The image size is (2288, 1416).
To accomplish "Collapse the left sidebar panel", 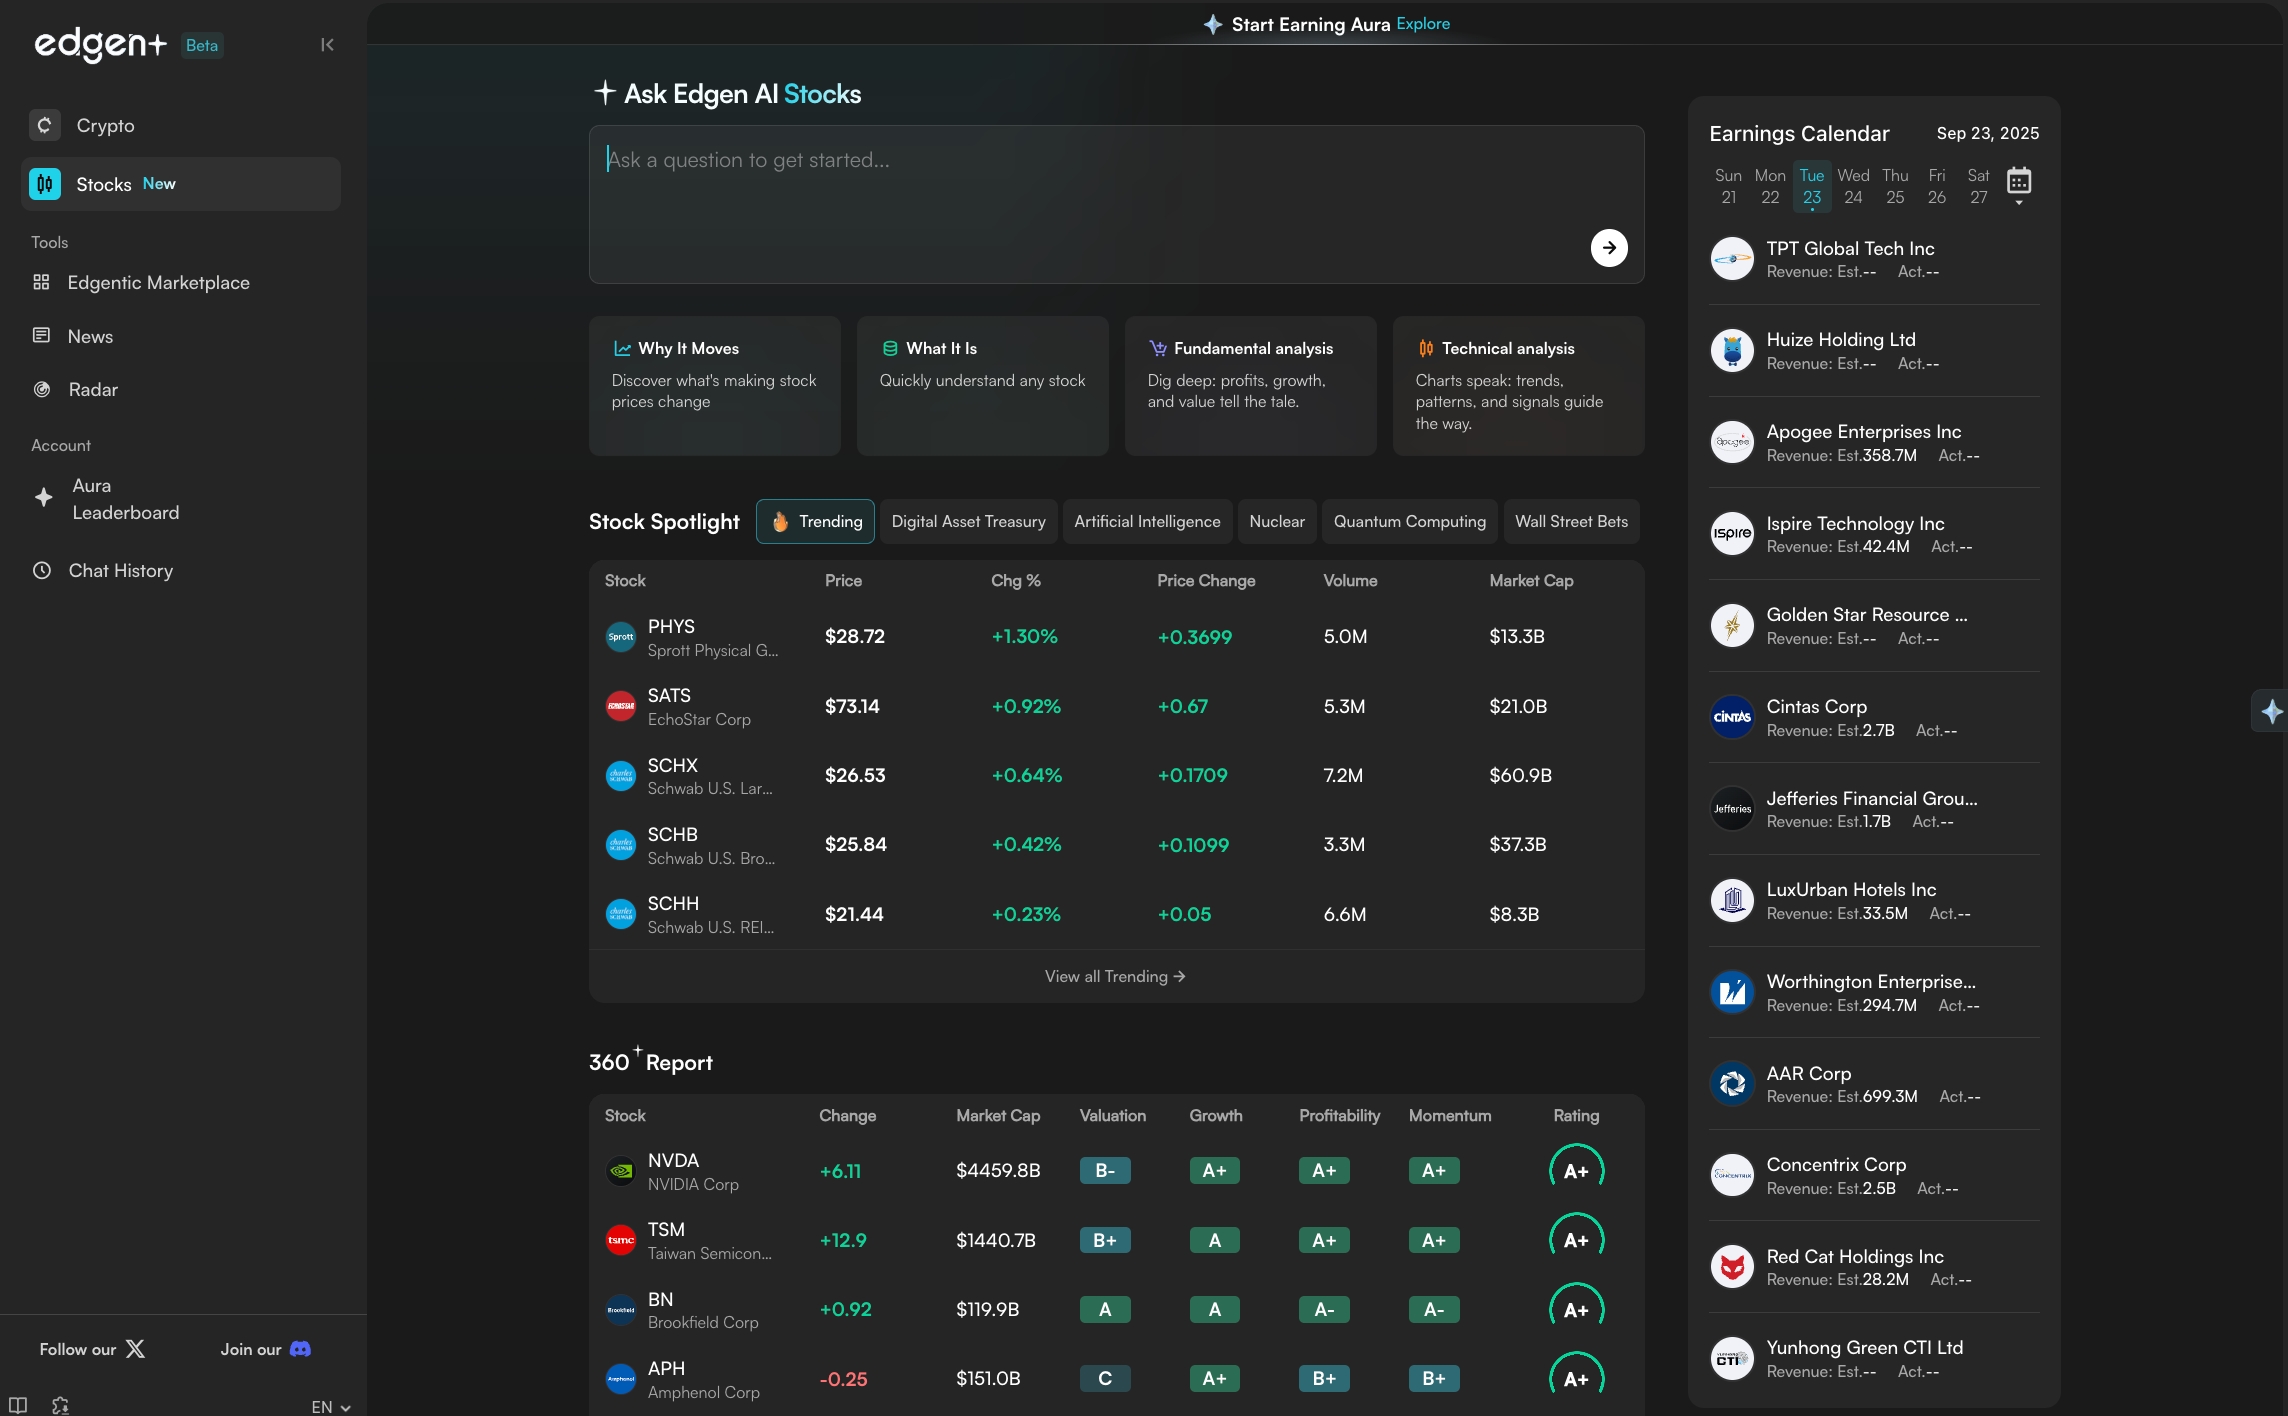I will pyautogui.click(x=327, y=45).
